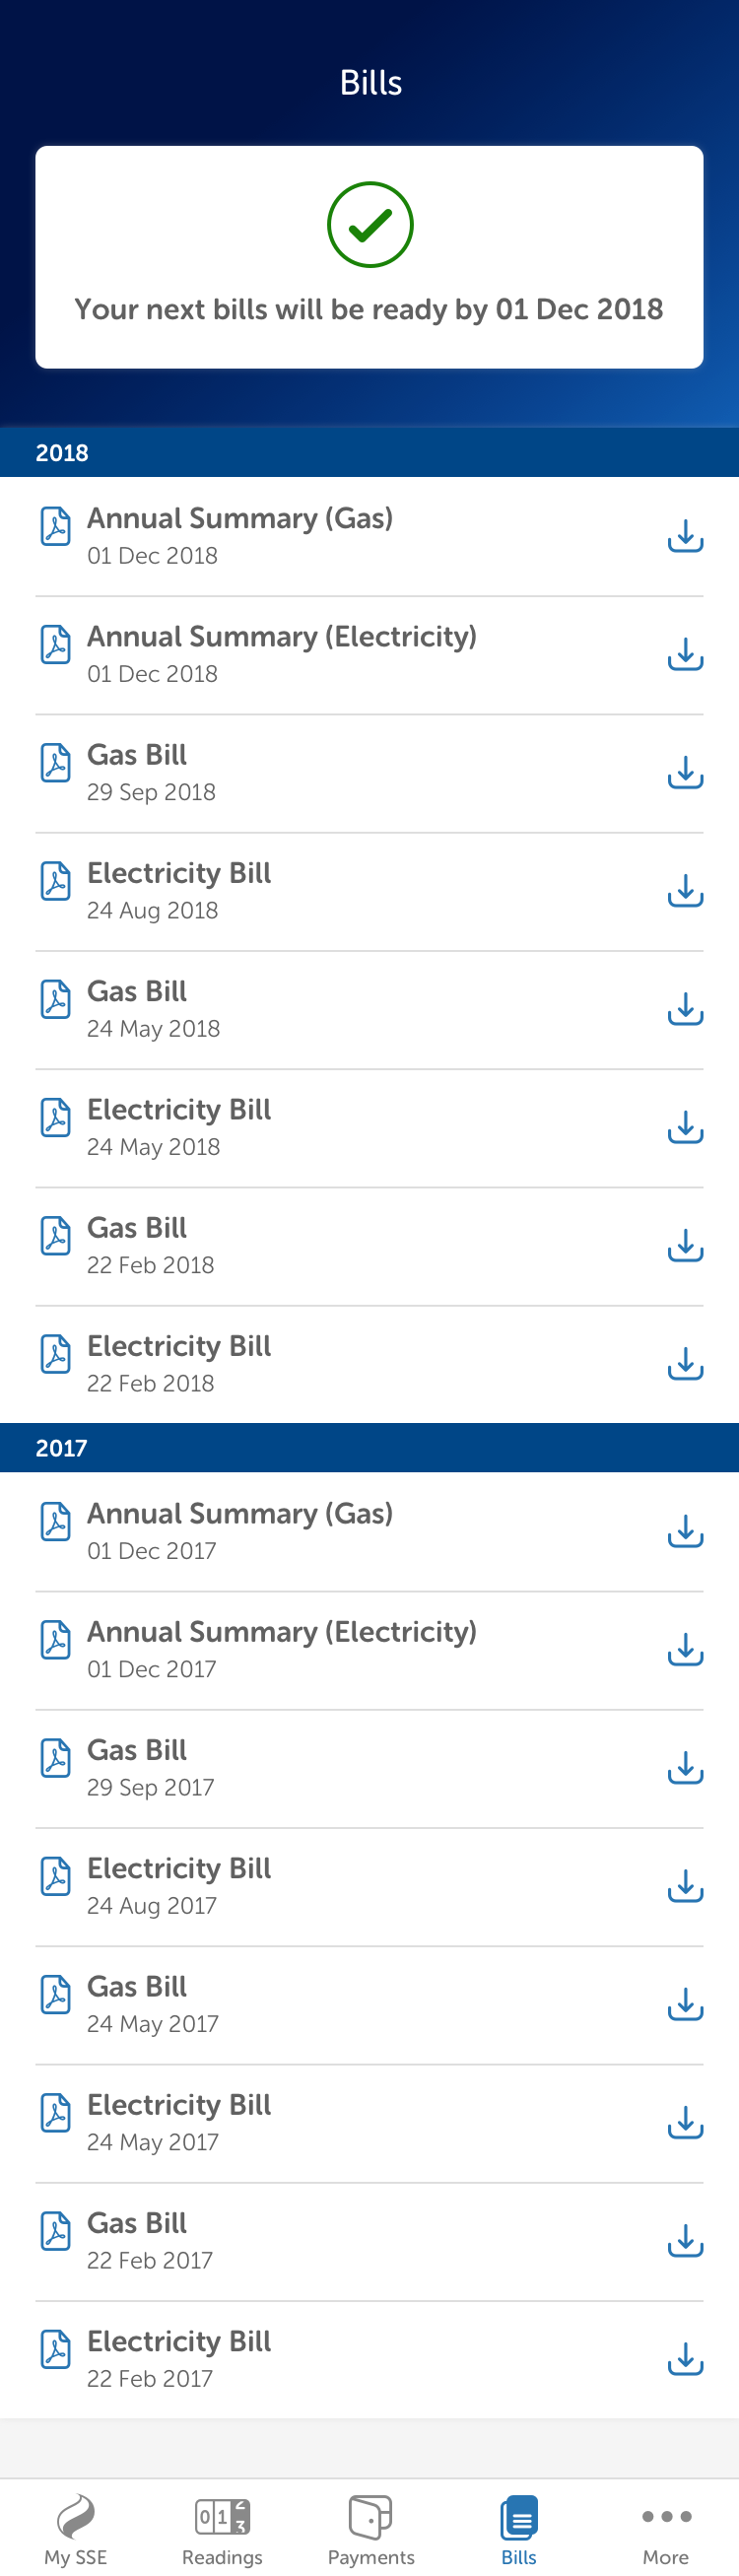Download the Gas Bill from 29 Sep 2018
Image resolution: width=739 pixels, height=2576 pixels.
click(x=685, y=773)
